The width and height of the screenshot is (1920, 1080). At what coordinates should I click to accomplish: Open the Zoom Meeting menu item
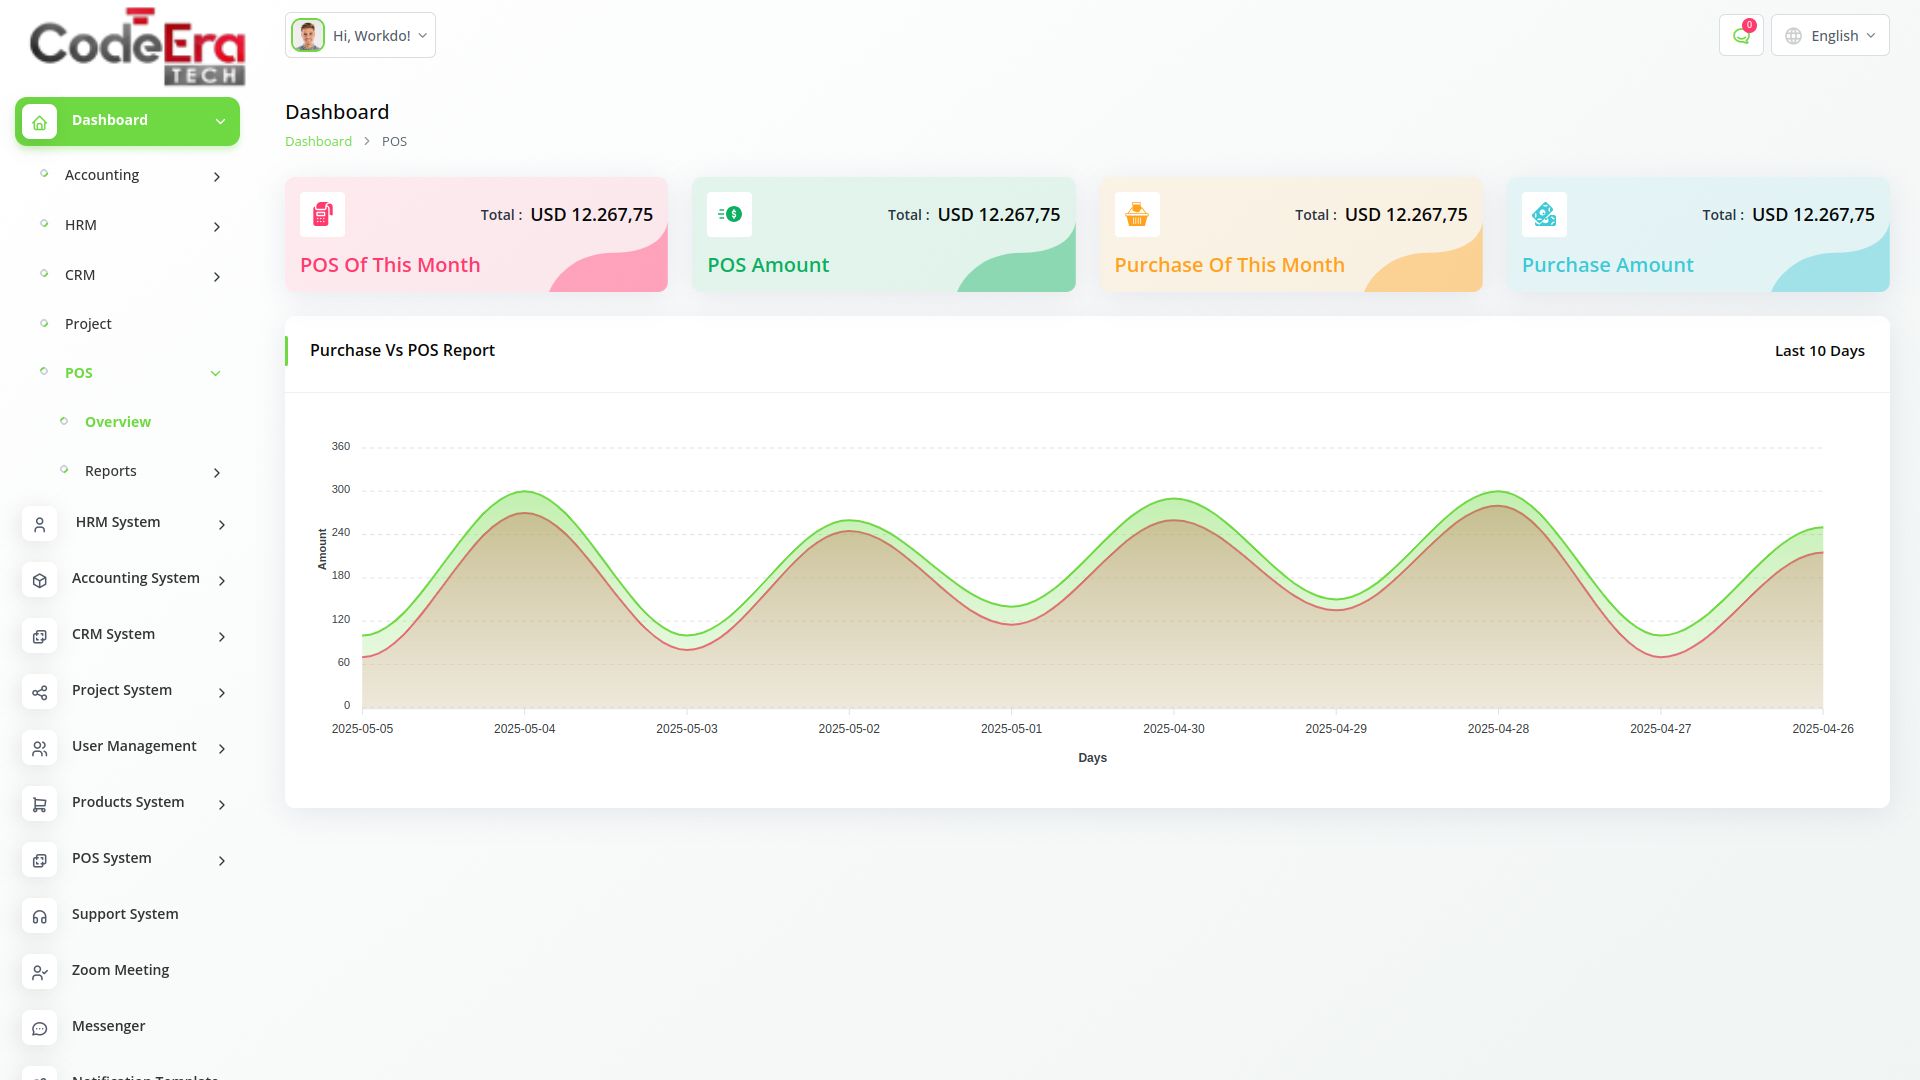120,970
